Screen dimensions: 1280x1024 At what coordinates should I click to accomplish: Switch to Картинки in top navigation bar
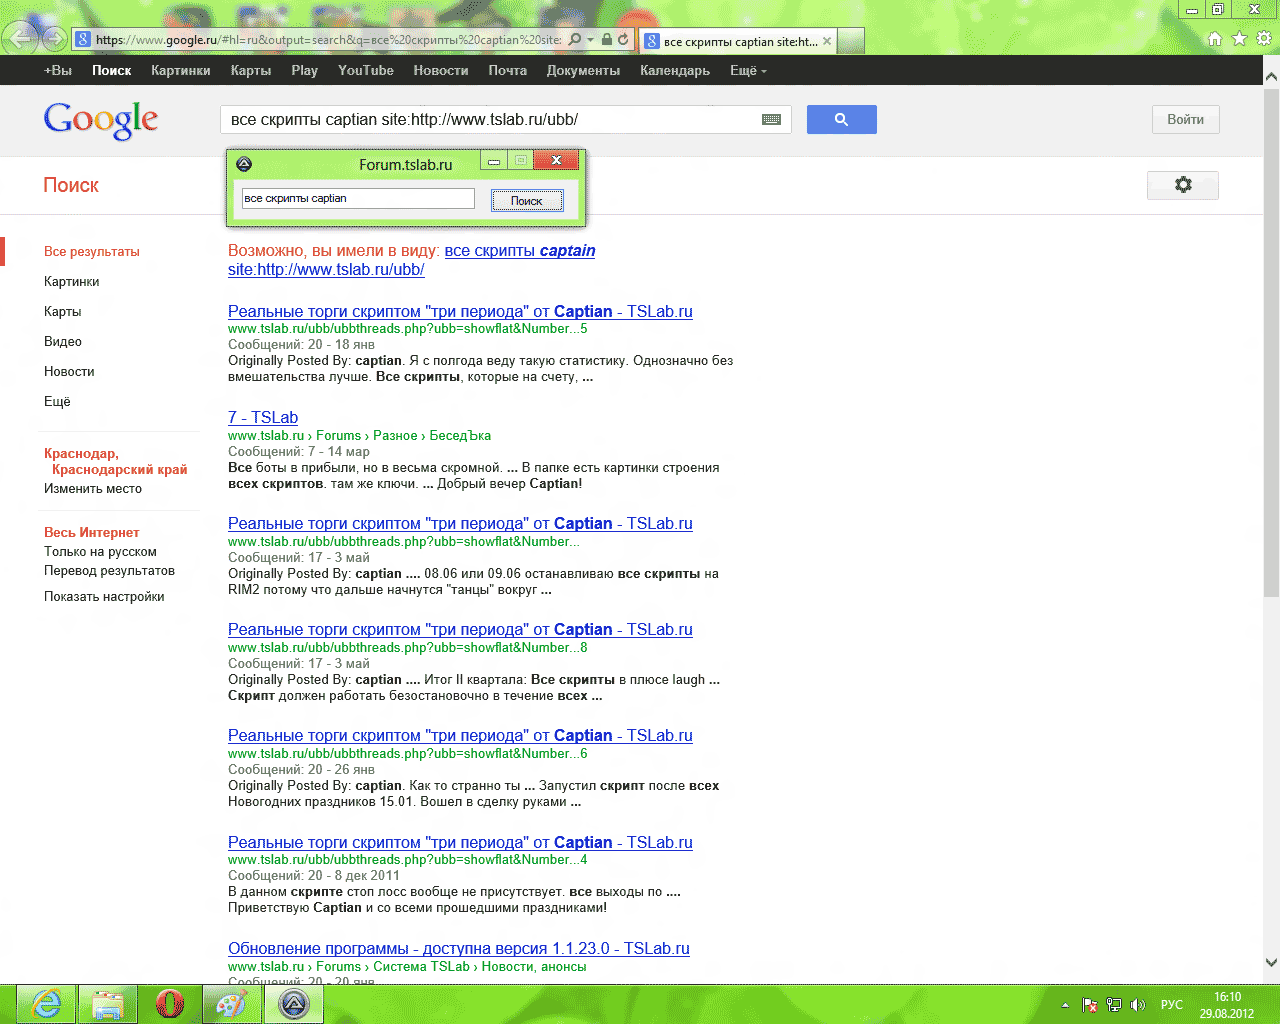pos(180,71)
